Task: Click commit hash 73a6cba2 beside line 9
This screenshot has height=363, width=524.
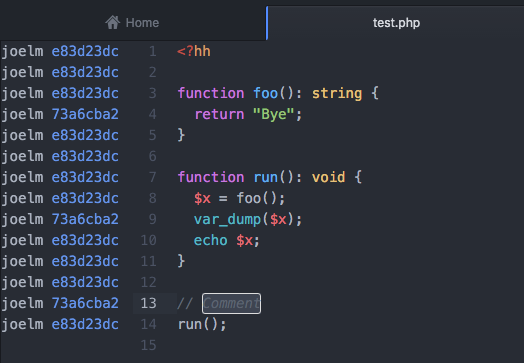Action: click(x=85, y=219)
